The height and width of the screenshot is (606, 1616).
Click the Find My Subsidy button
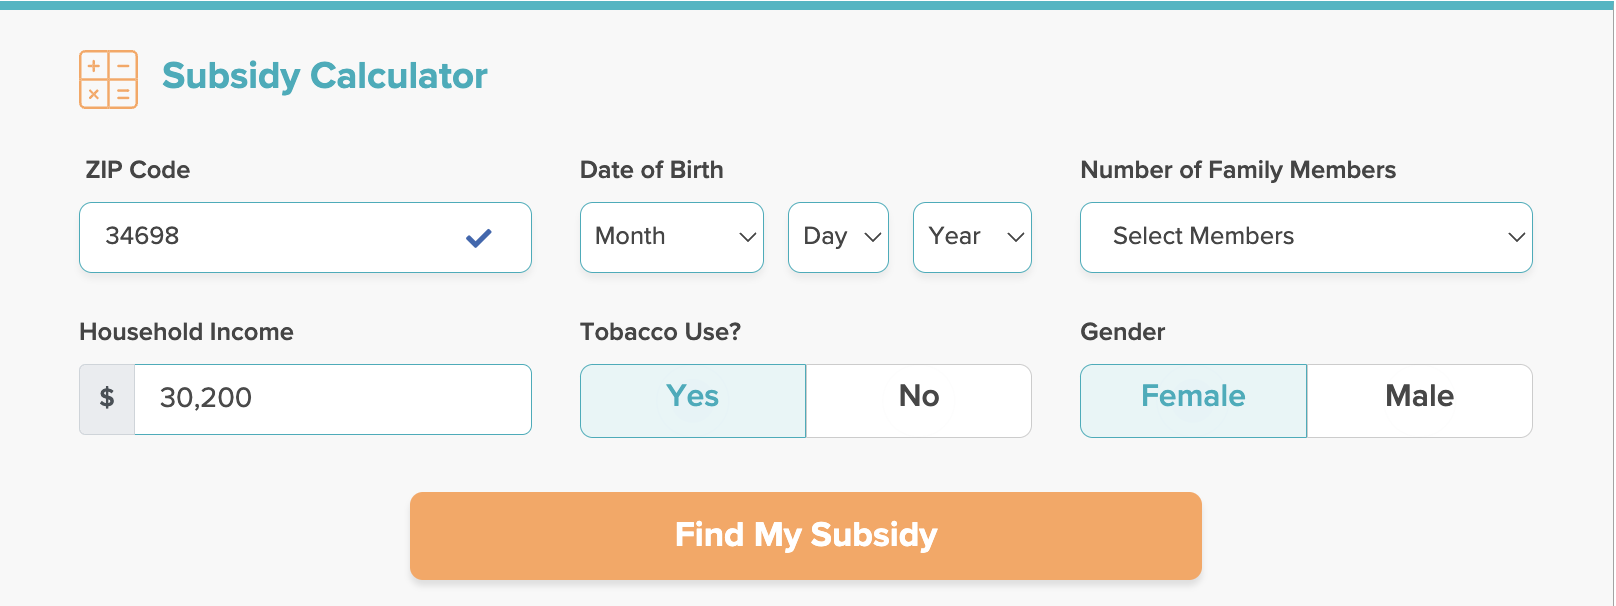[805, 535]
